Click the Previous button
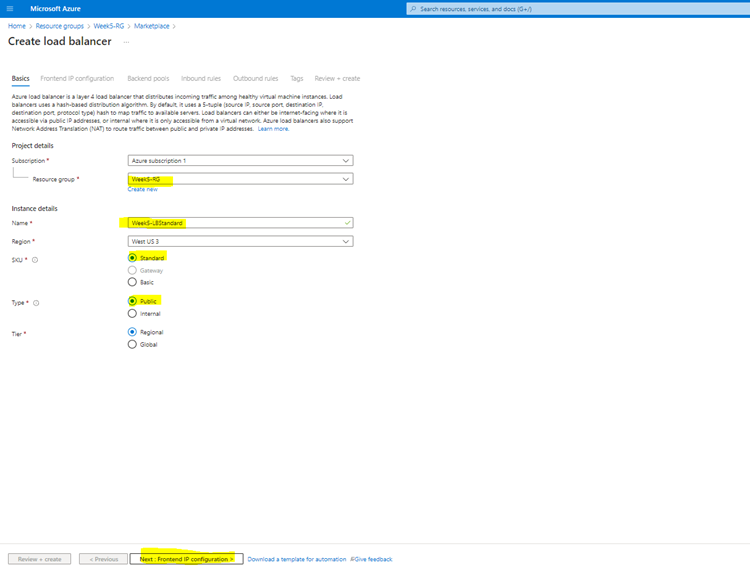Image resolution: width=750 pixels, height=573 pixels. 103,559
